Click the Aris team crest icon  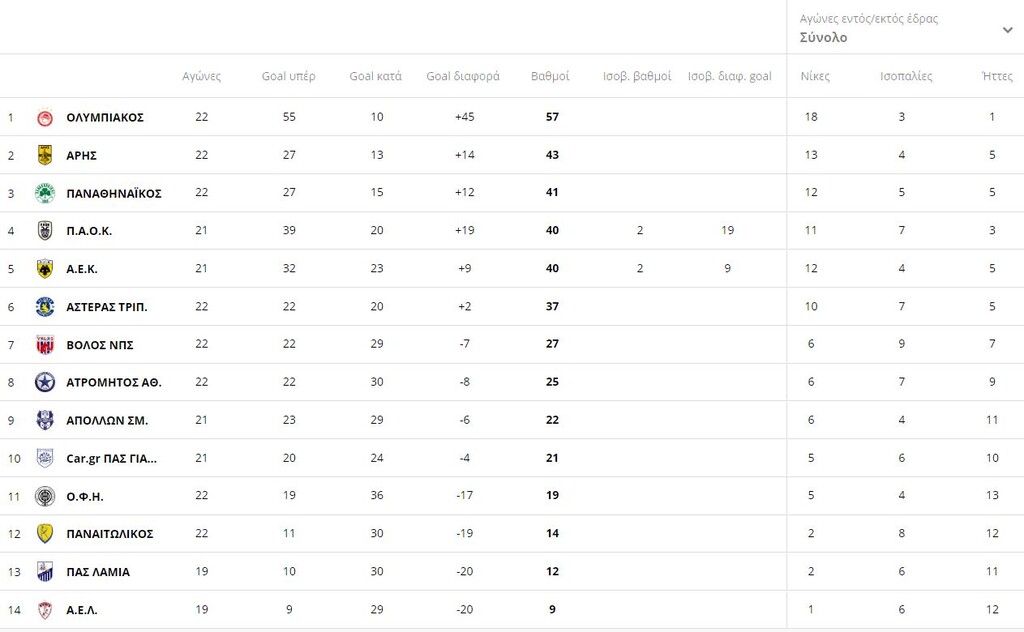point(45,155)
